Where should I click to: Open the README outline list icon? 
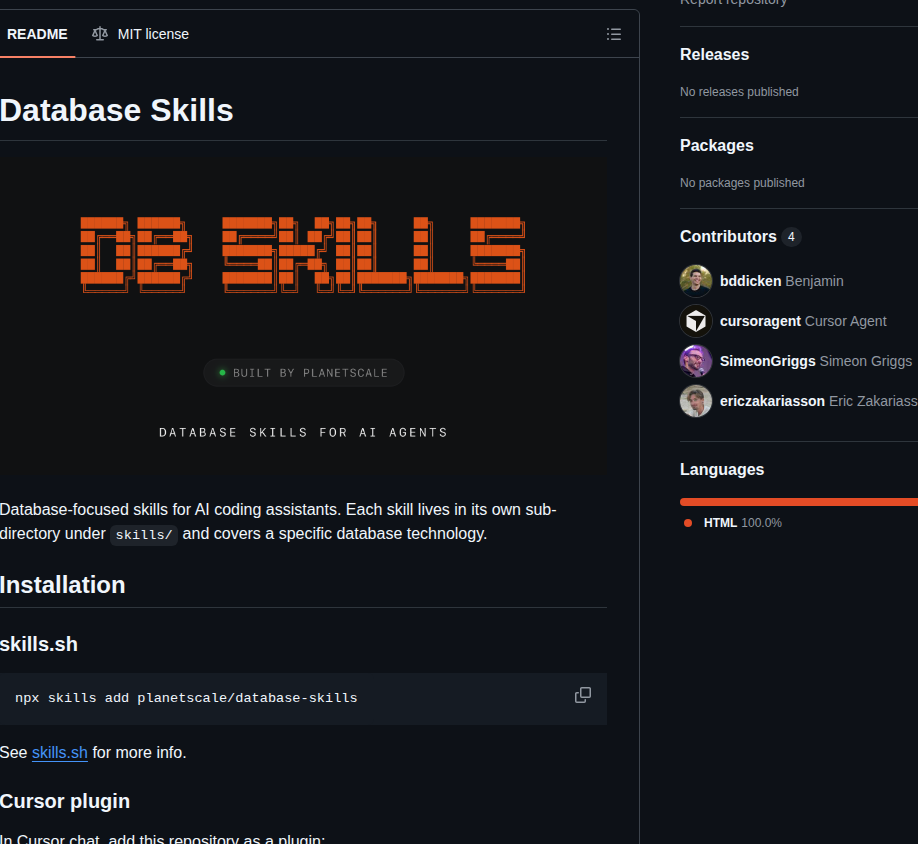coord(614,34)
